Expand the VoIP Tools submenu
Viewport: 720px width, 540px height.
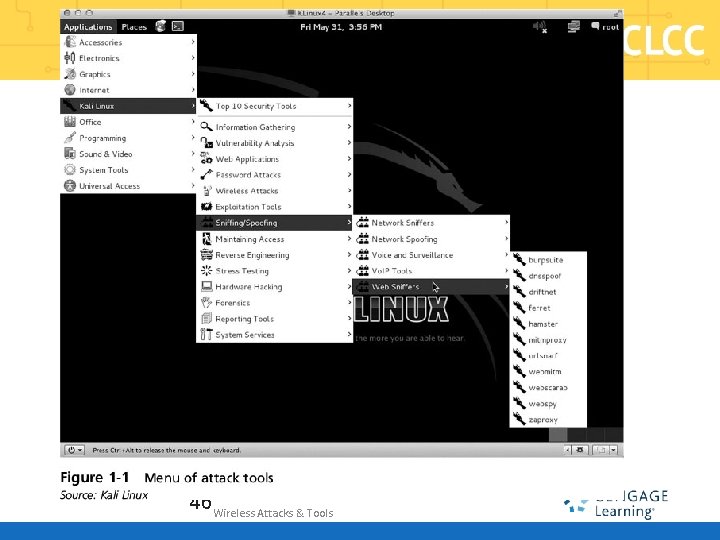(431, 271)
